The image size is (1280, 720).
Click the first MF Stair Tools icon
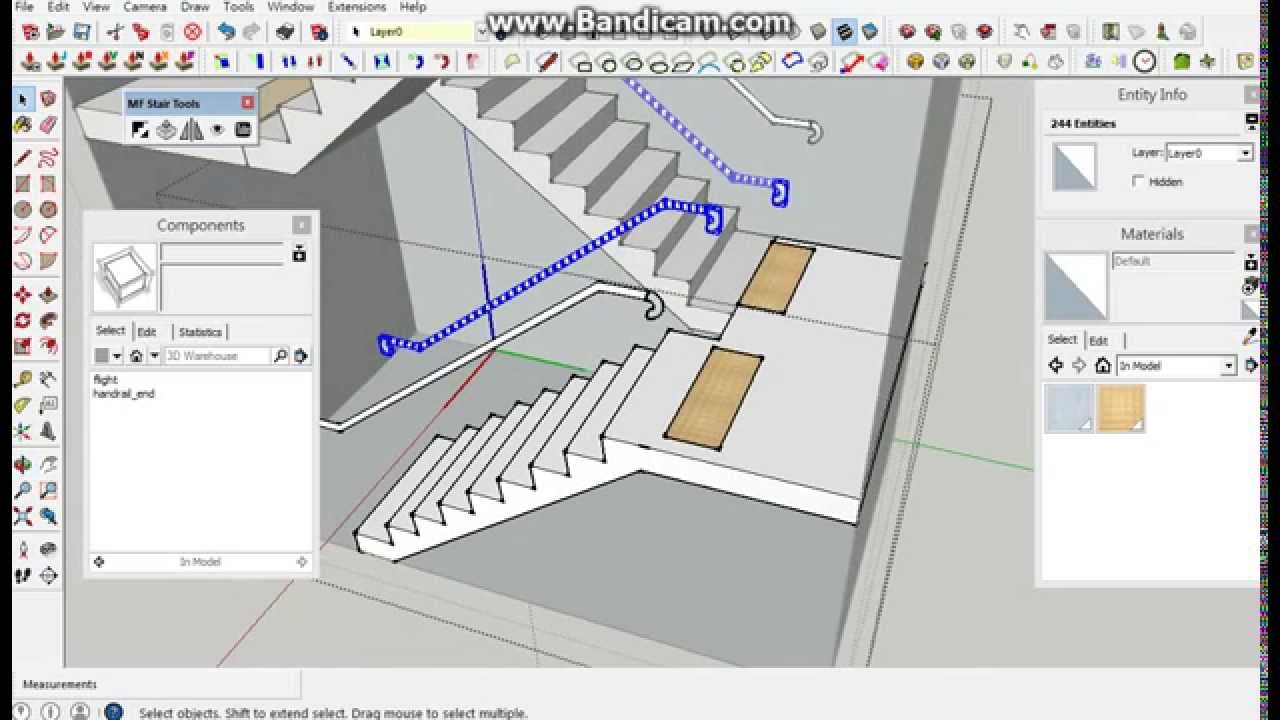tap(140, 129)
